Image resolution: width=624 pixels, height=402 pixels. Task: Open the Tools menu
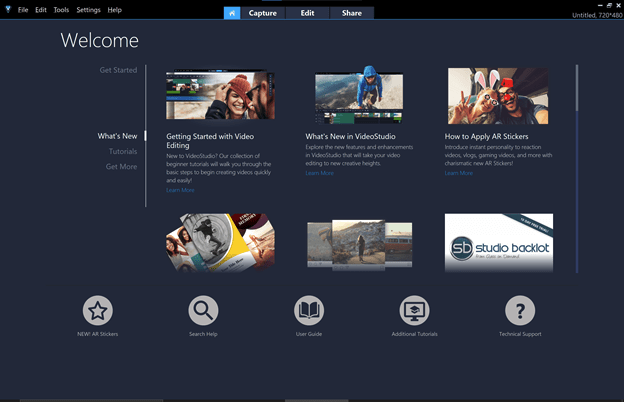pos(61,10)
